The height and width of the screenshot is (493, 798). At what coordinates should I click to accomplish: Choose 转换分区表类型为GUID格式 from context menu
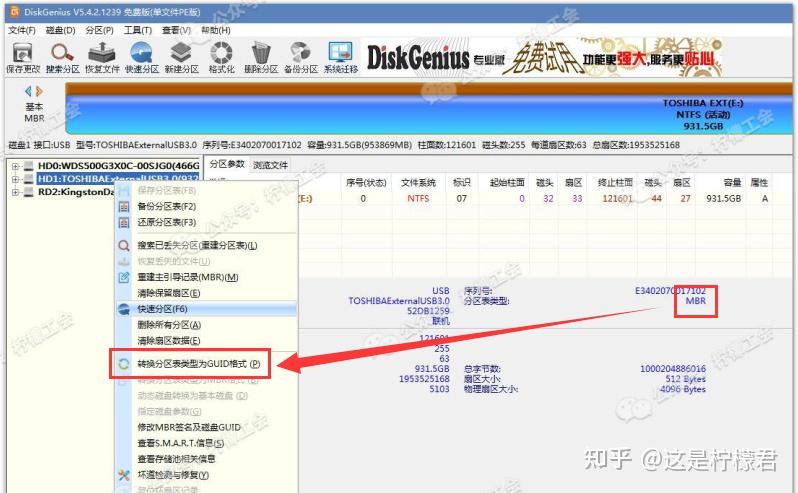tap(198, 364)
